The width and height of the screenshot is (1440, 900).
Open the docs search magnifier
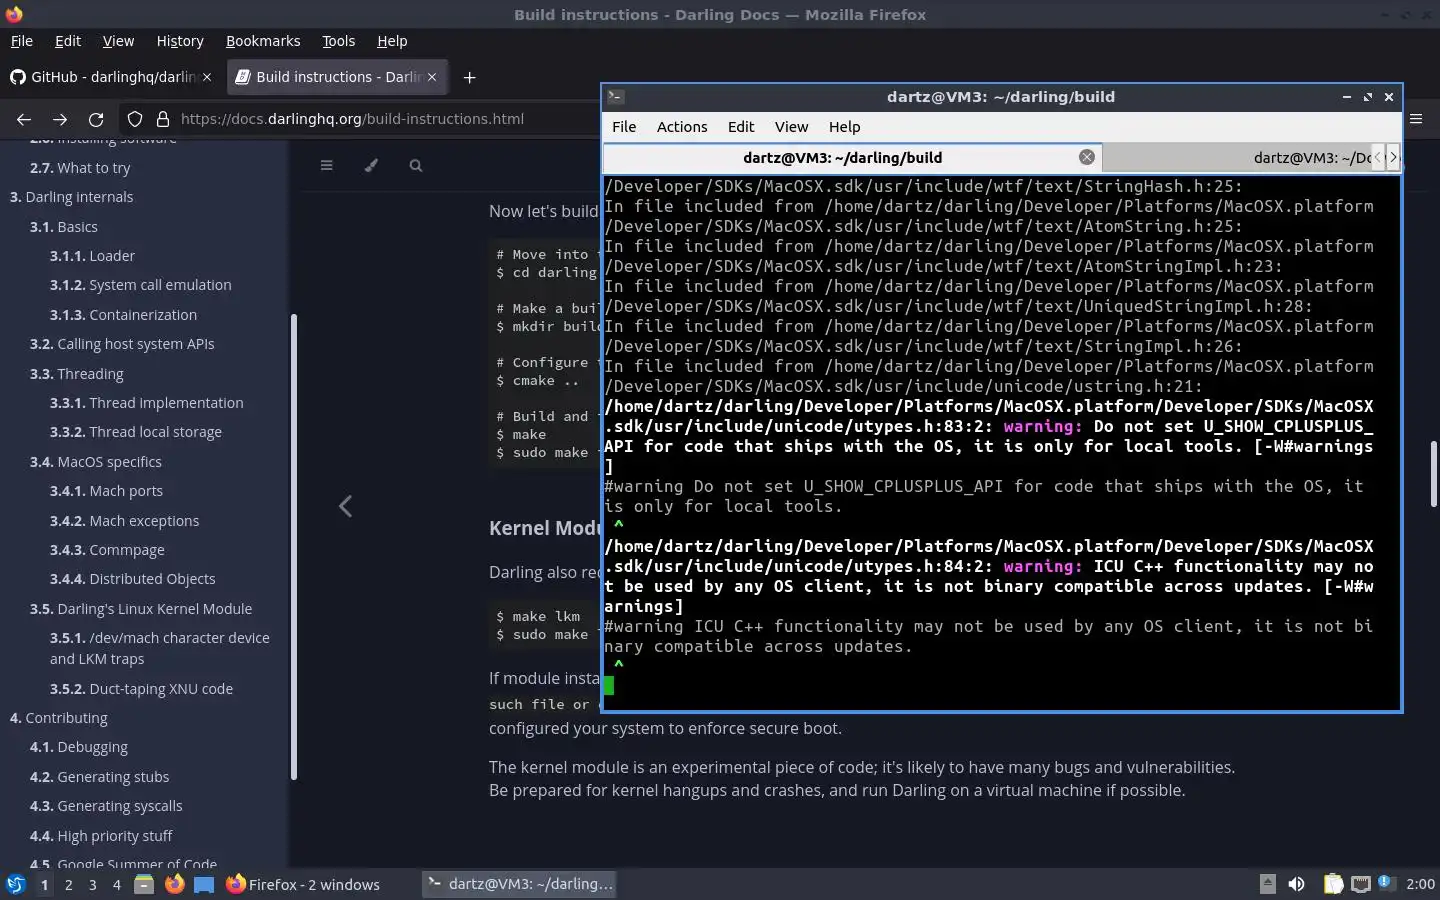[416, 165]
